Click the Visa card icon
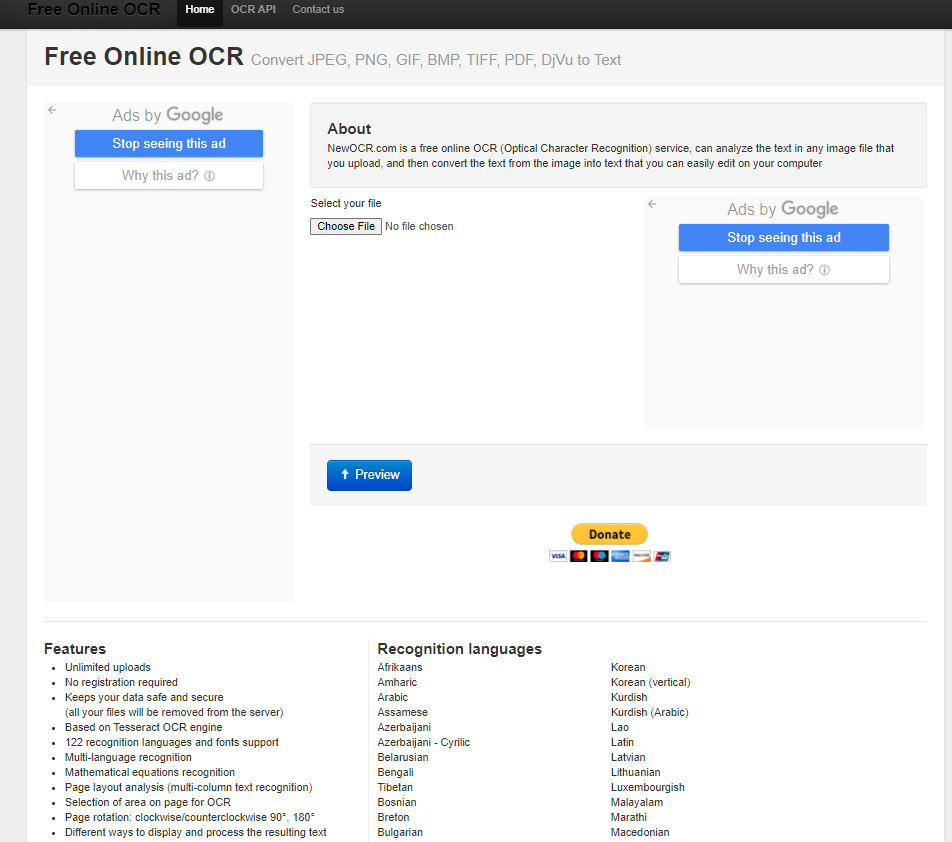The image size is (952, 842). click(558, 556)
